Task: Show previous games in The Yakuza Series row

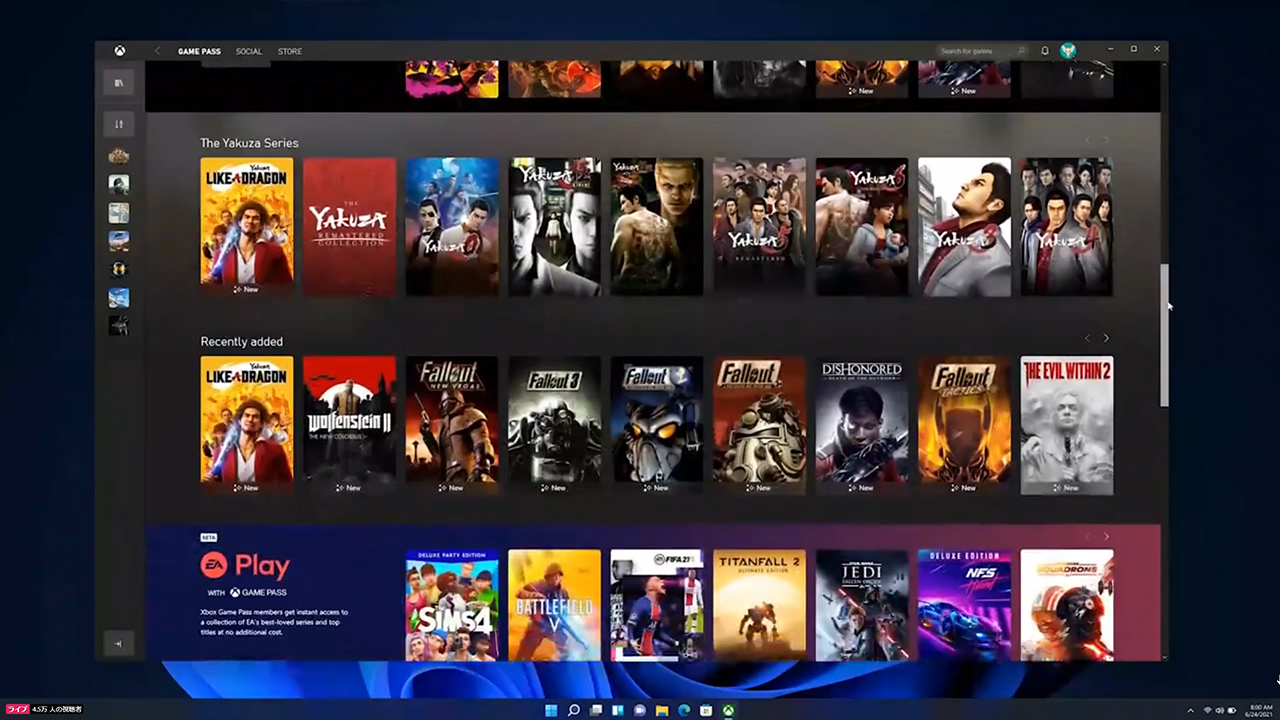Action: pyautogui.click(x=1088, y=140)
